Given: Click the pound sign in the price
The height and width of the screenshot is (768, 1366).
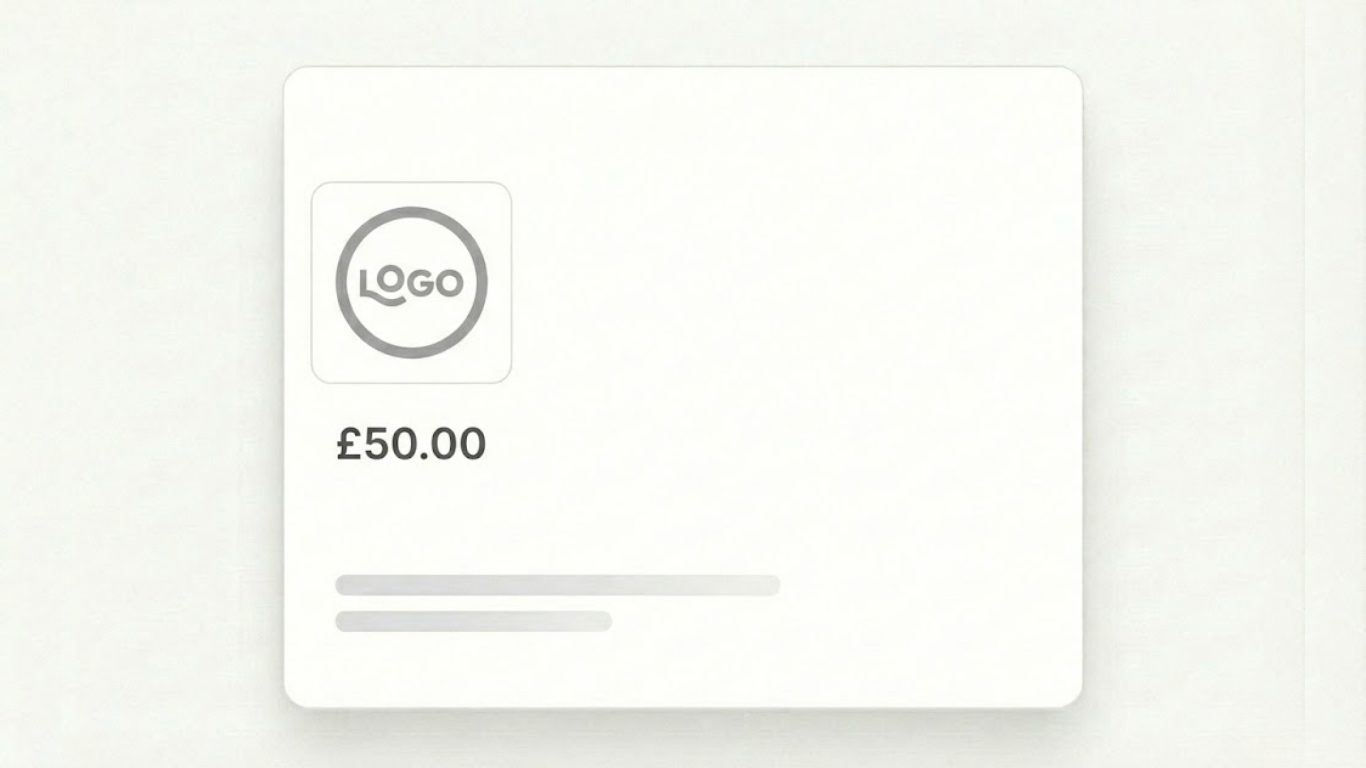Looking at the screenshot, I should click(x=348, y=444).
